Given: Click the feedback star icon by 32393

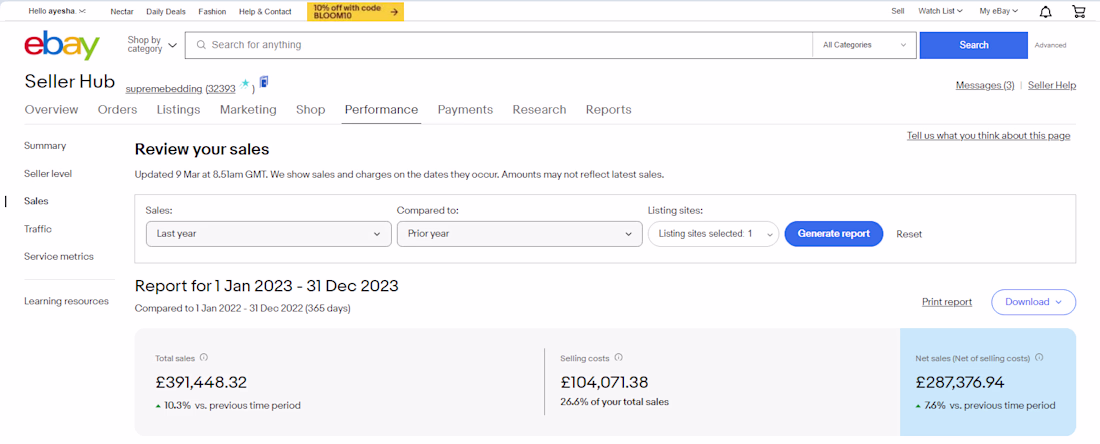Looking at the screenshot, I should (244, 85).
